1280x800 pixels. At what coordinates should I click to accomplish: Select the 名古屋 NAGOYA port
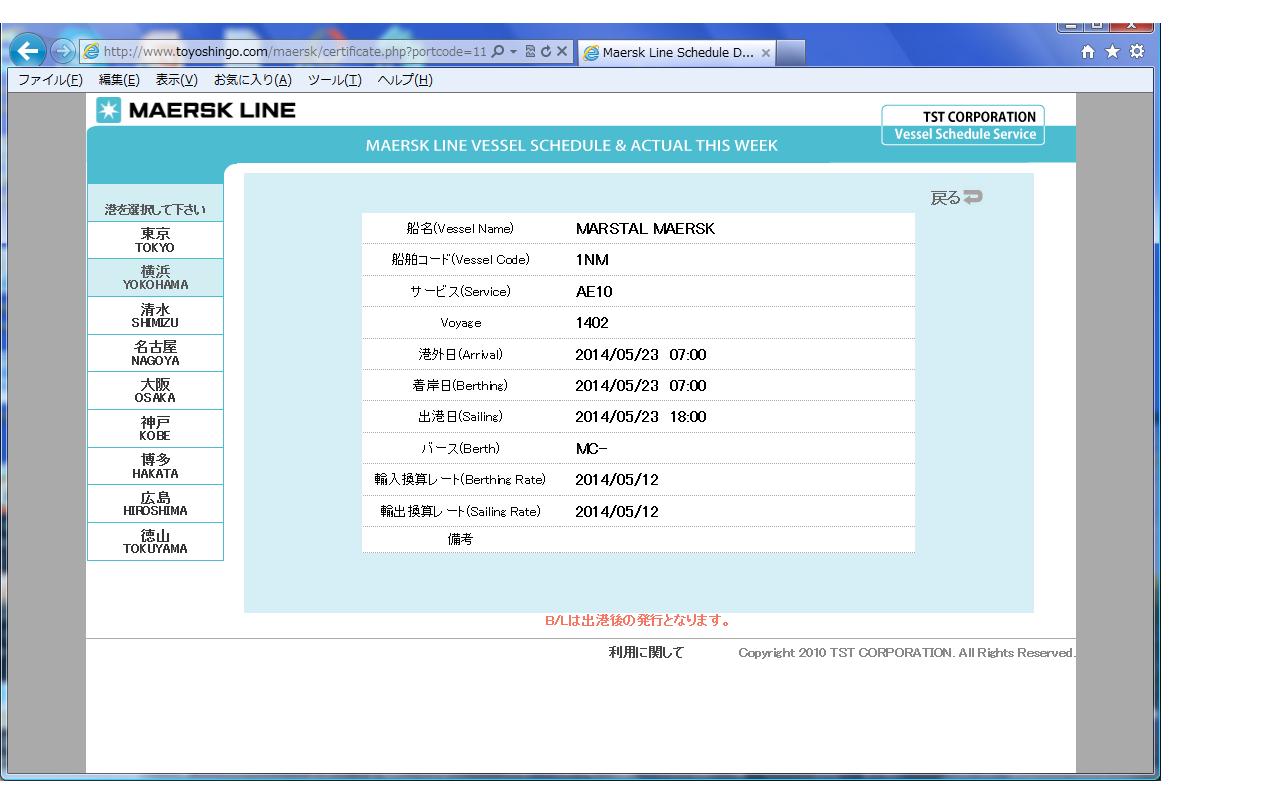[155, 353]
